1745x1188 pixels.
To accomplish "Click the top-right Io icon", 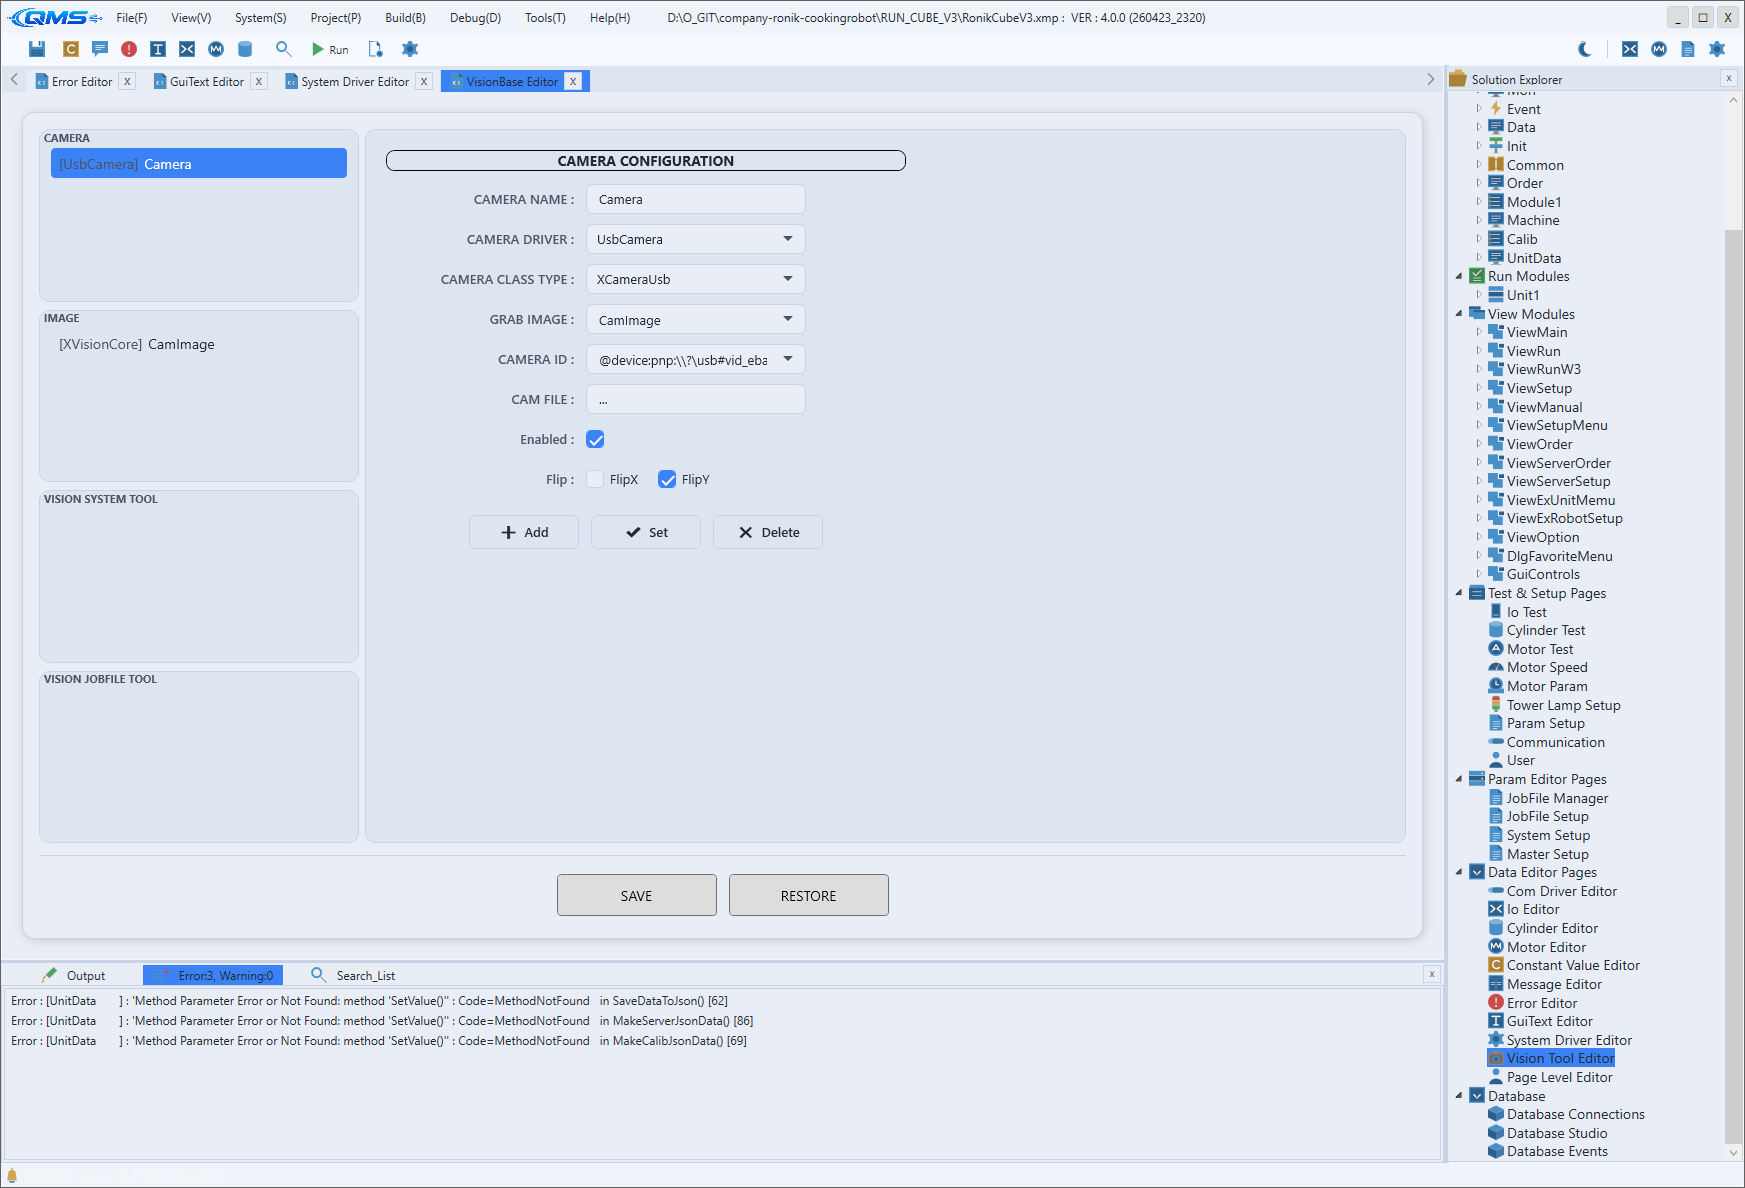I will click(x=1630, y=49).
